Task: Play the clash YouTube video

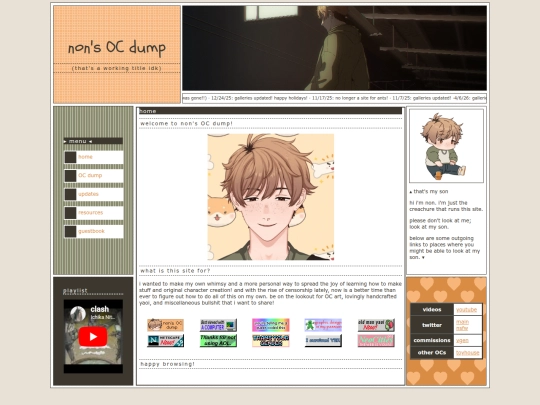Action: pos(93,336)
